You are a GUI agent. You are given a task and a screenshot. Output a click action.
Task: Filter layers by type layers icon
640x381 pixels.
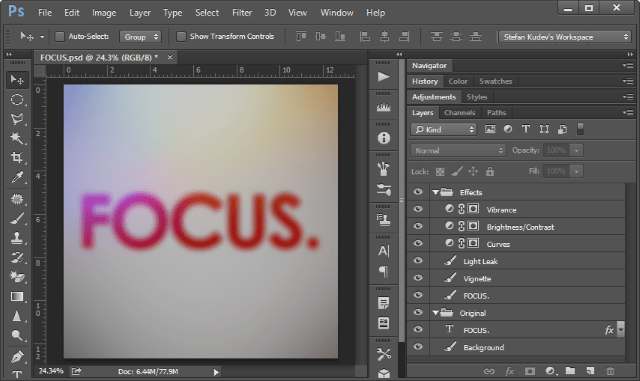pyautogui.click(x=526, y=129)
